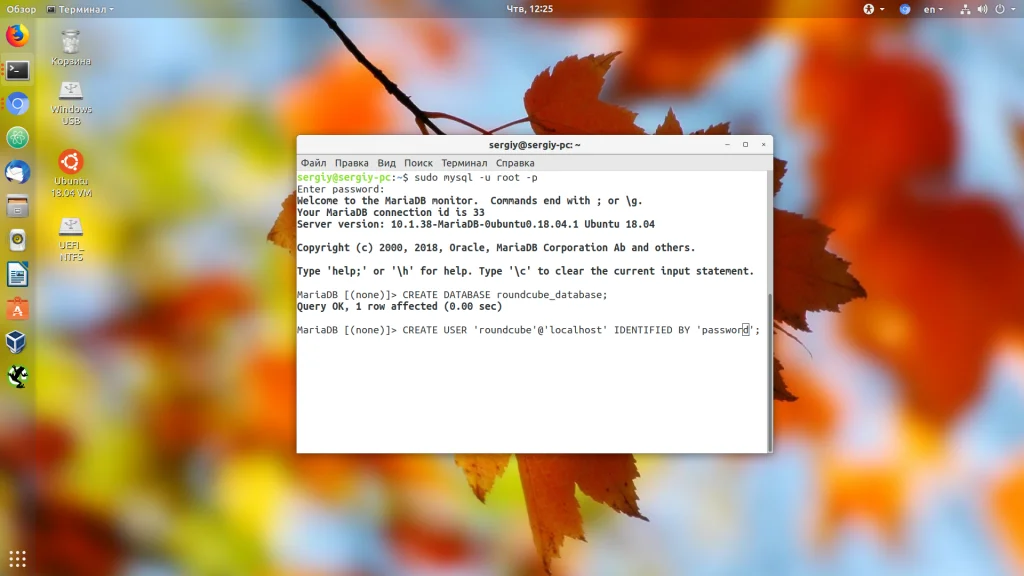Open the network status icon
Screen dimensions: 1024x576
(x=965, y=9)
